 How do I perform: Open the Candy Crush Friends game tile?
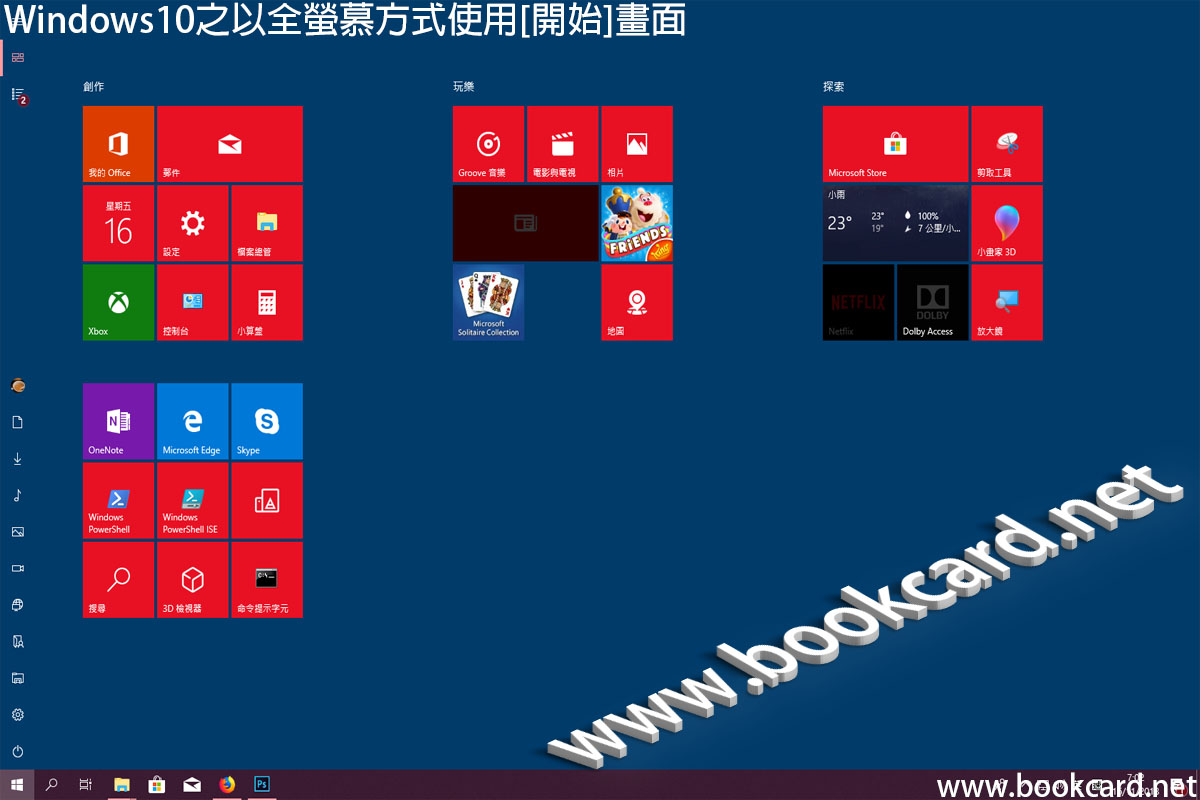(x=637, y=223)
